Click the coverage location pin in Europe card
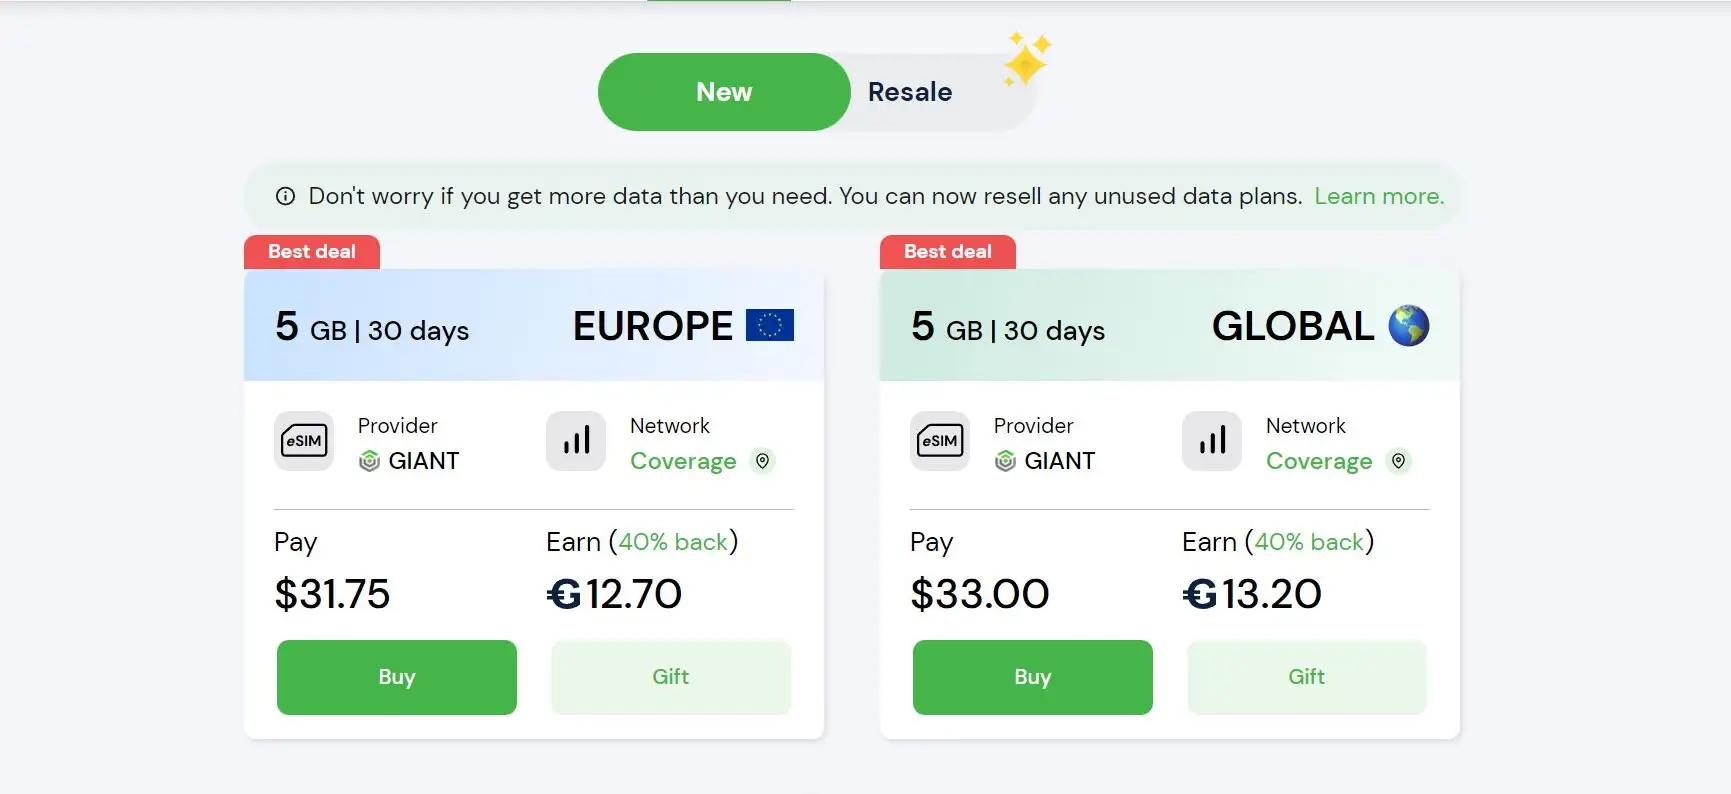The image size is (1731, 794). (x=763, y=461)
